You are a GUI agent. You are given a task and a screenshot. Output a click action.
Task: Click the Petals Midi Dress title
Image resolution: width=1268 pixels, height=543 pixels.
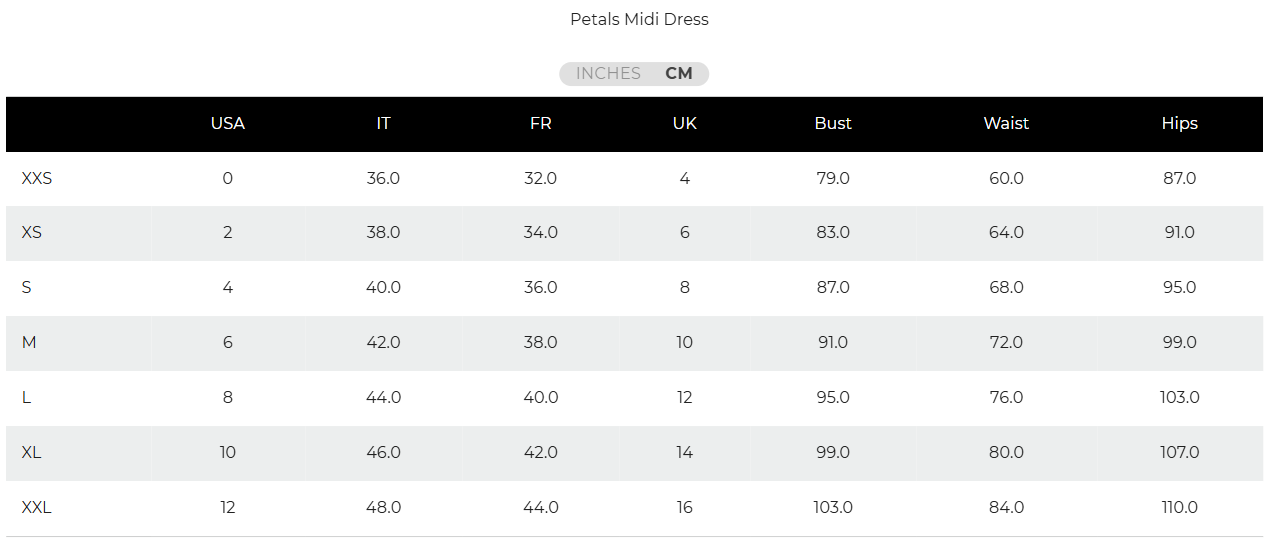pos(639,19)
